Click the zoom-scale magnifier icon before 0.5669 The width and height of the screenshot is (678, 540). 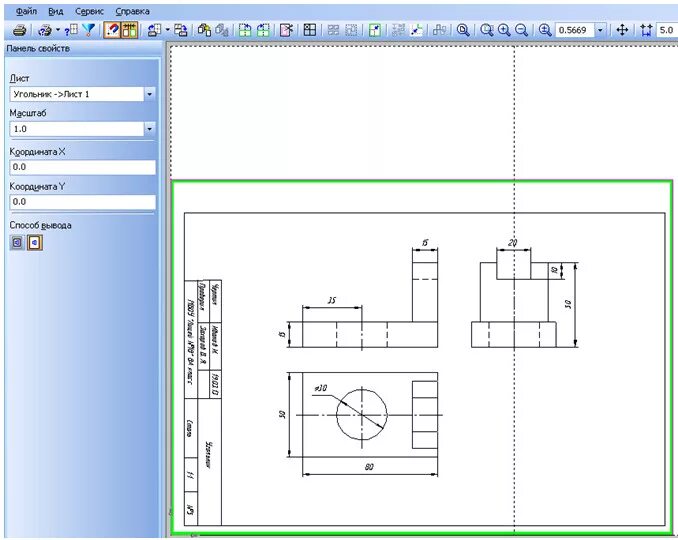[x=545, y=30]
